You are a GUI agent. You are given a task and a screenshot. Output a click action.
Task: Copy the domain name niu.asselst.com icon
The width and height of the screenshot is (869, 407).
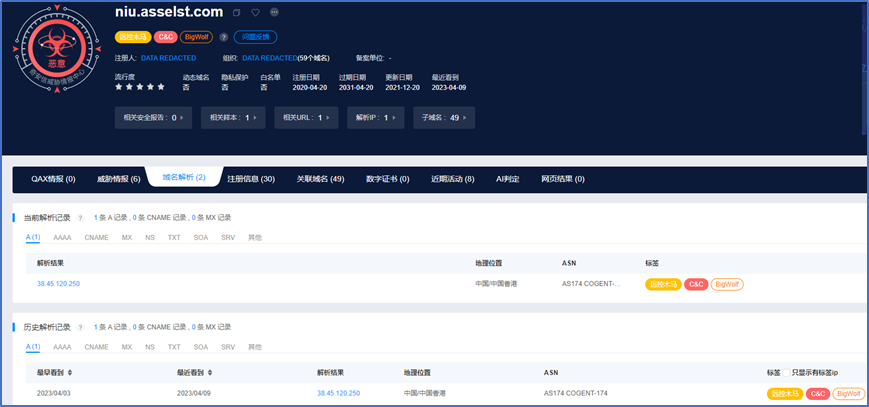coord(237,12)
